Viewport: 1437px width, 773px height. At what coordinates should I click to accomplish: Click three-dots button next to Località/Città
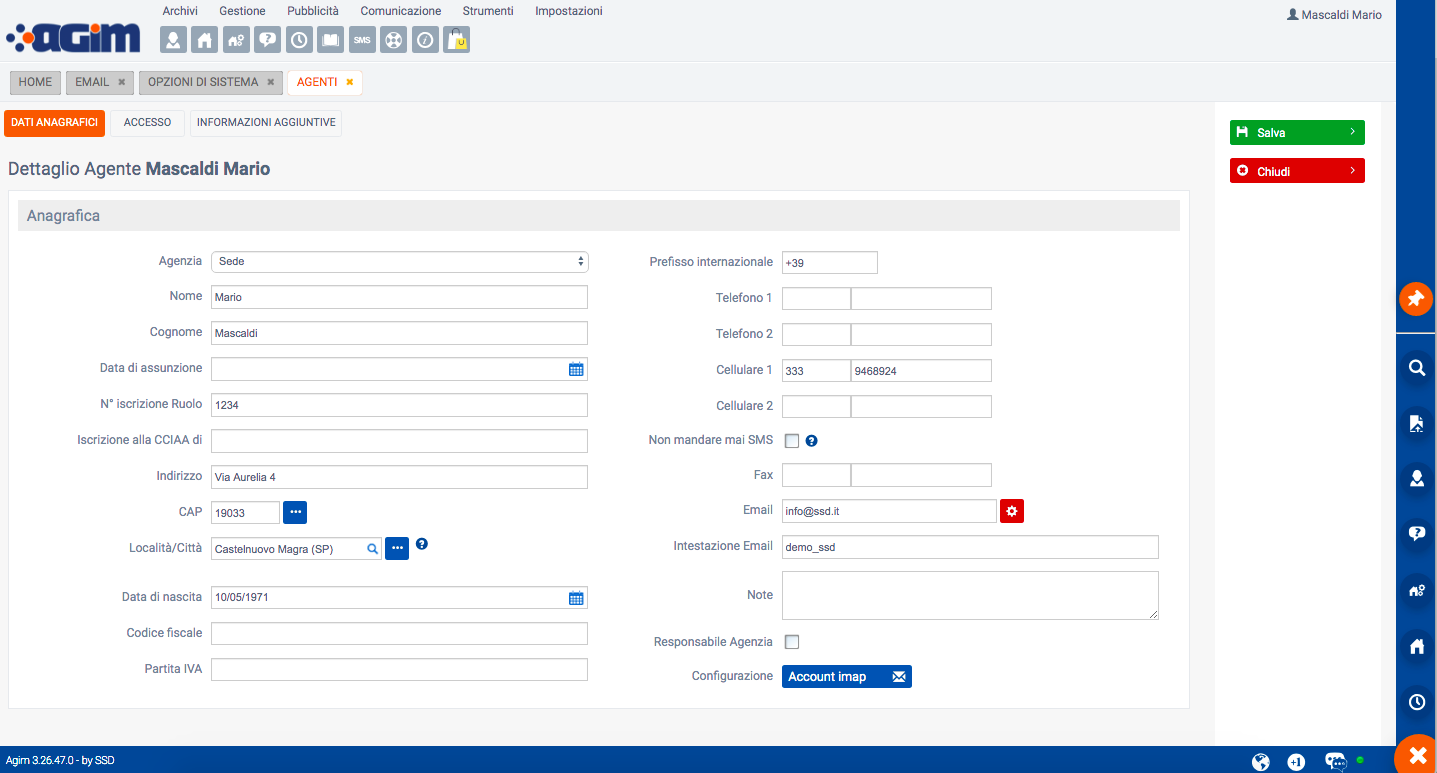pyautogui.click(x=397, y=548)
